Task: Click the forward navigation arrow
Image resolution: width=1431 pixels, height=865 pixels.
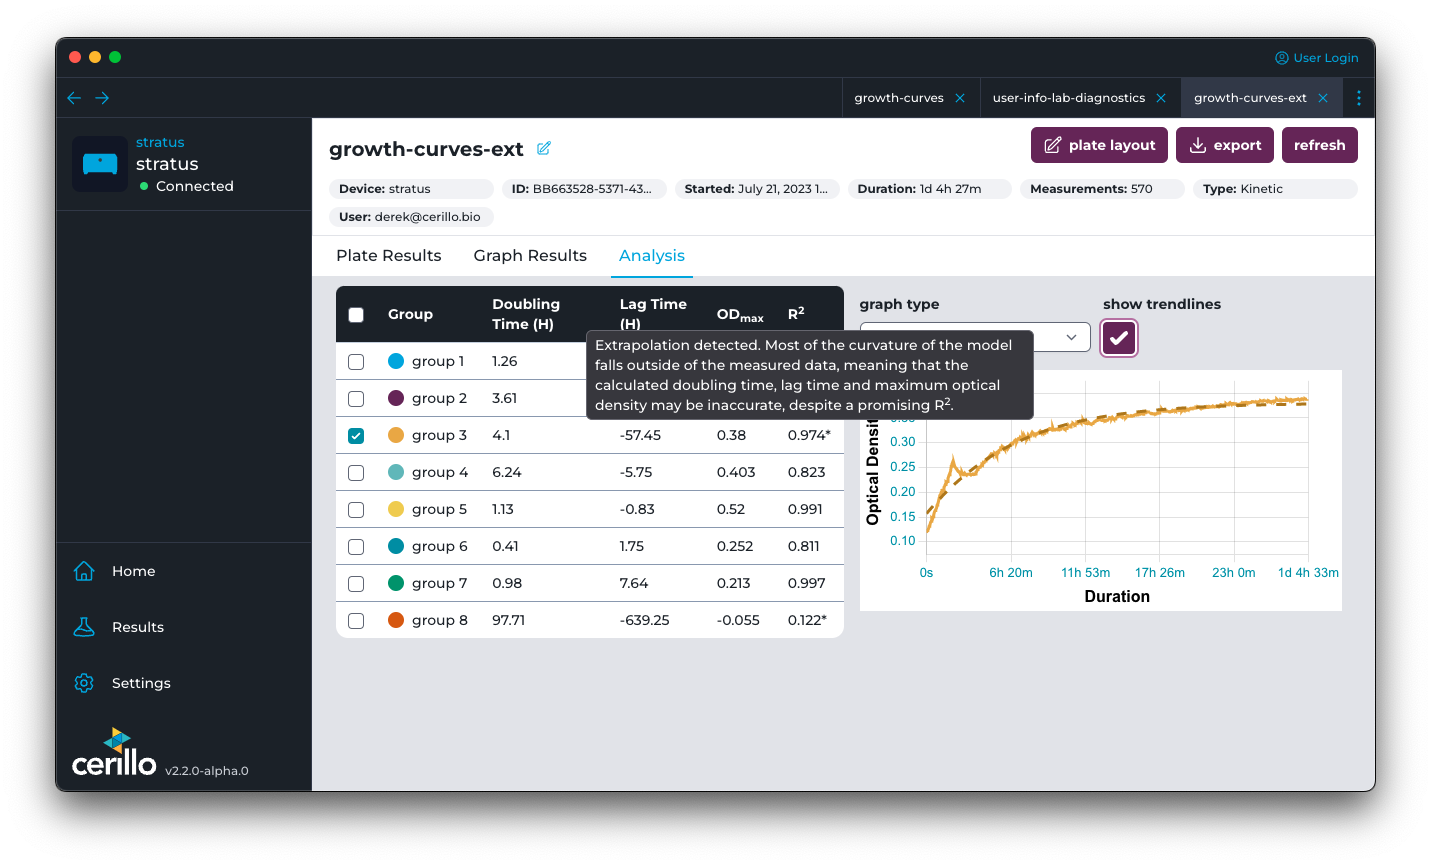Action: [102, 98]
